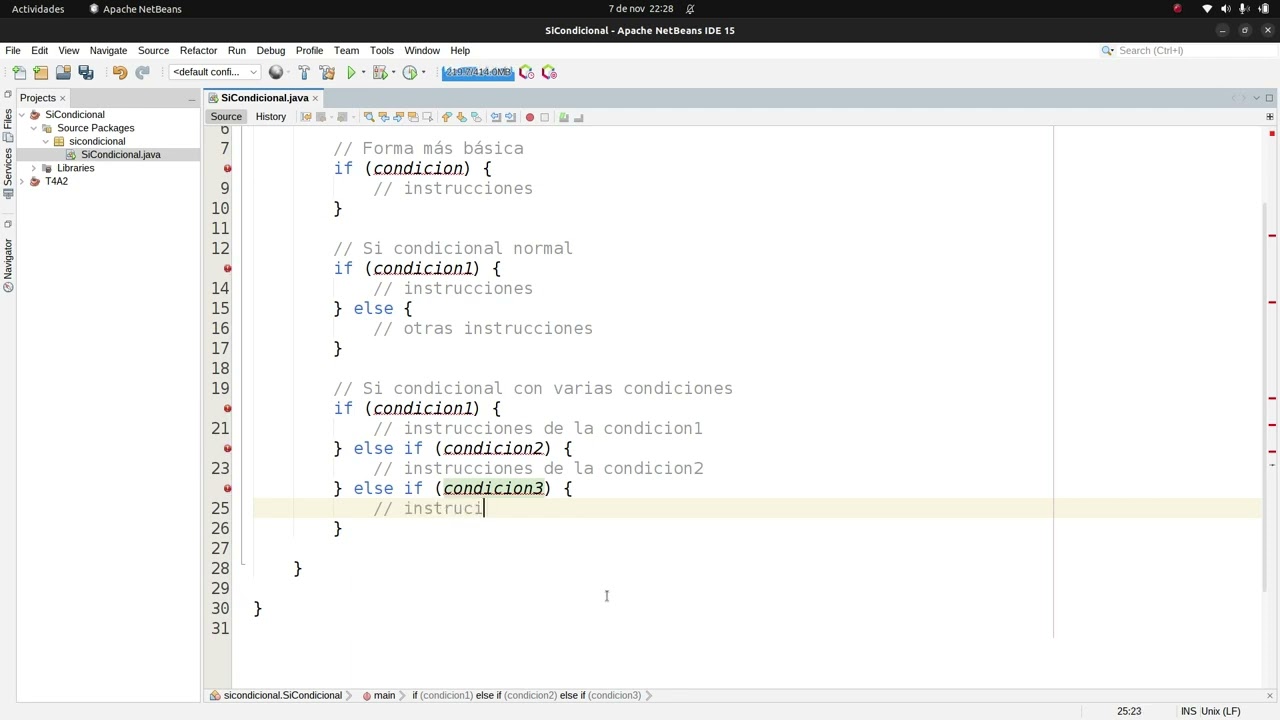This screenshot has width=1280, height=720.
Task: Switch editor to Source view
Action: coord(226,117)
